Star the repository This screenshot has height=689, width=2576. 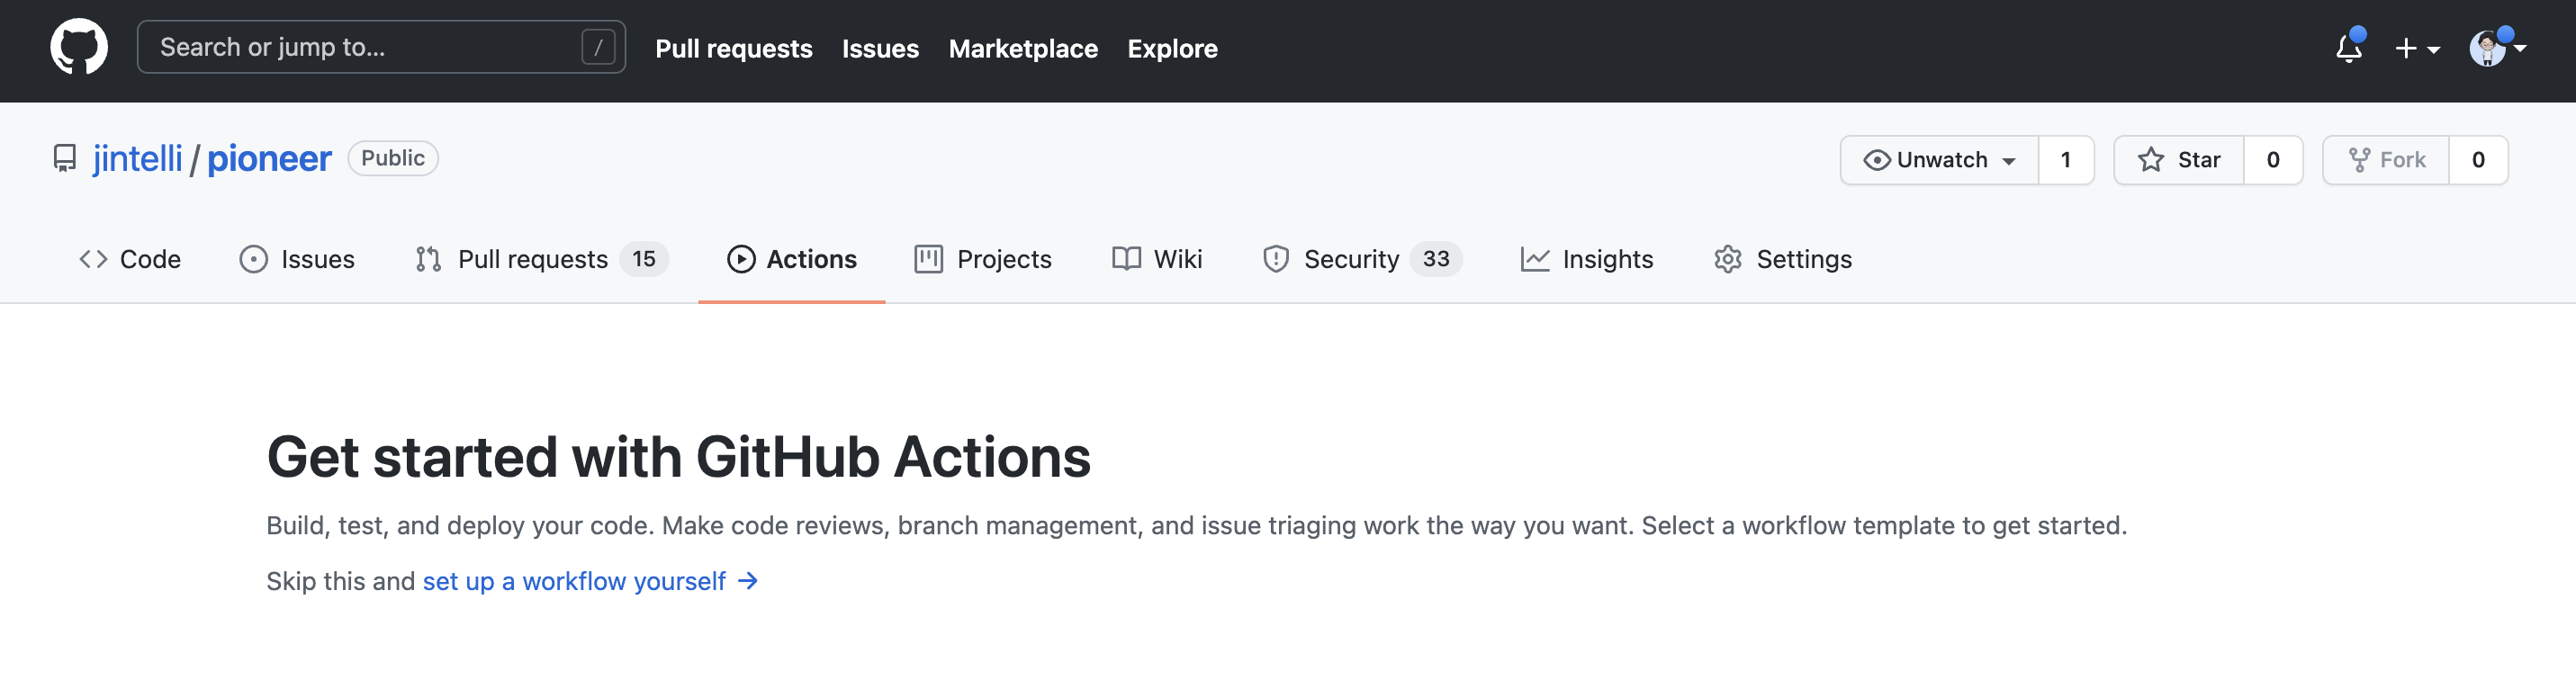click(2179, 160)
